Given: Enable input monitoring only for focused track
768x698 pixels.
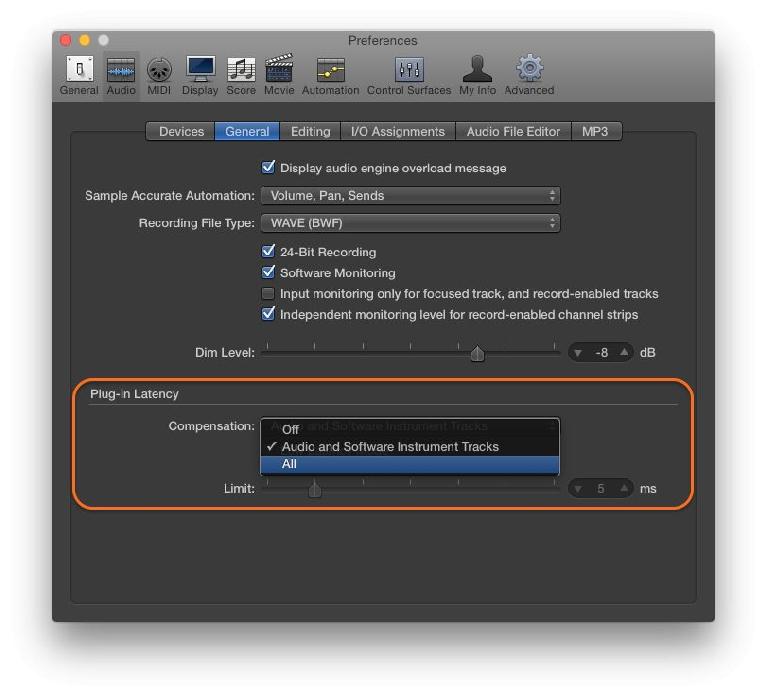Looking at the screenshot, I should point(268,293).
